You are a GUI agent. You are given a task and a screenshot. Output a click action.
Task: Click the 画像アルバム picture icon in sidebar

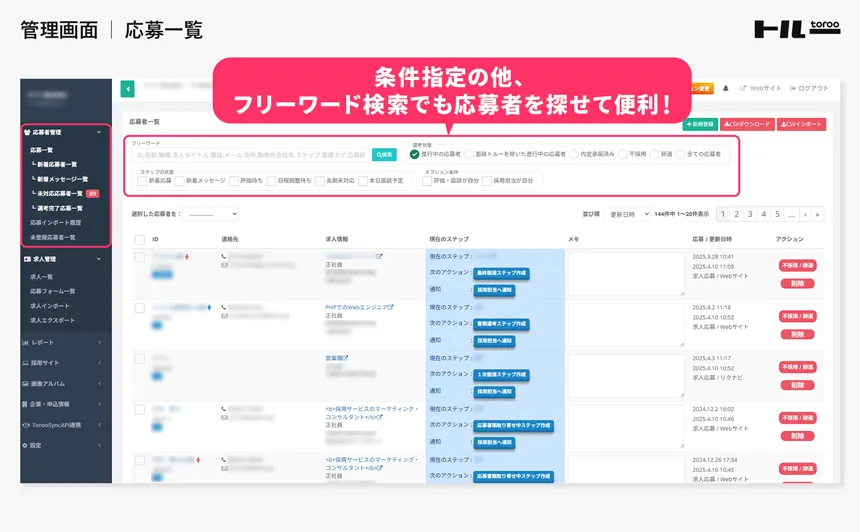[25, 384]
